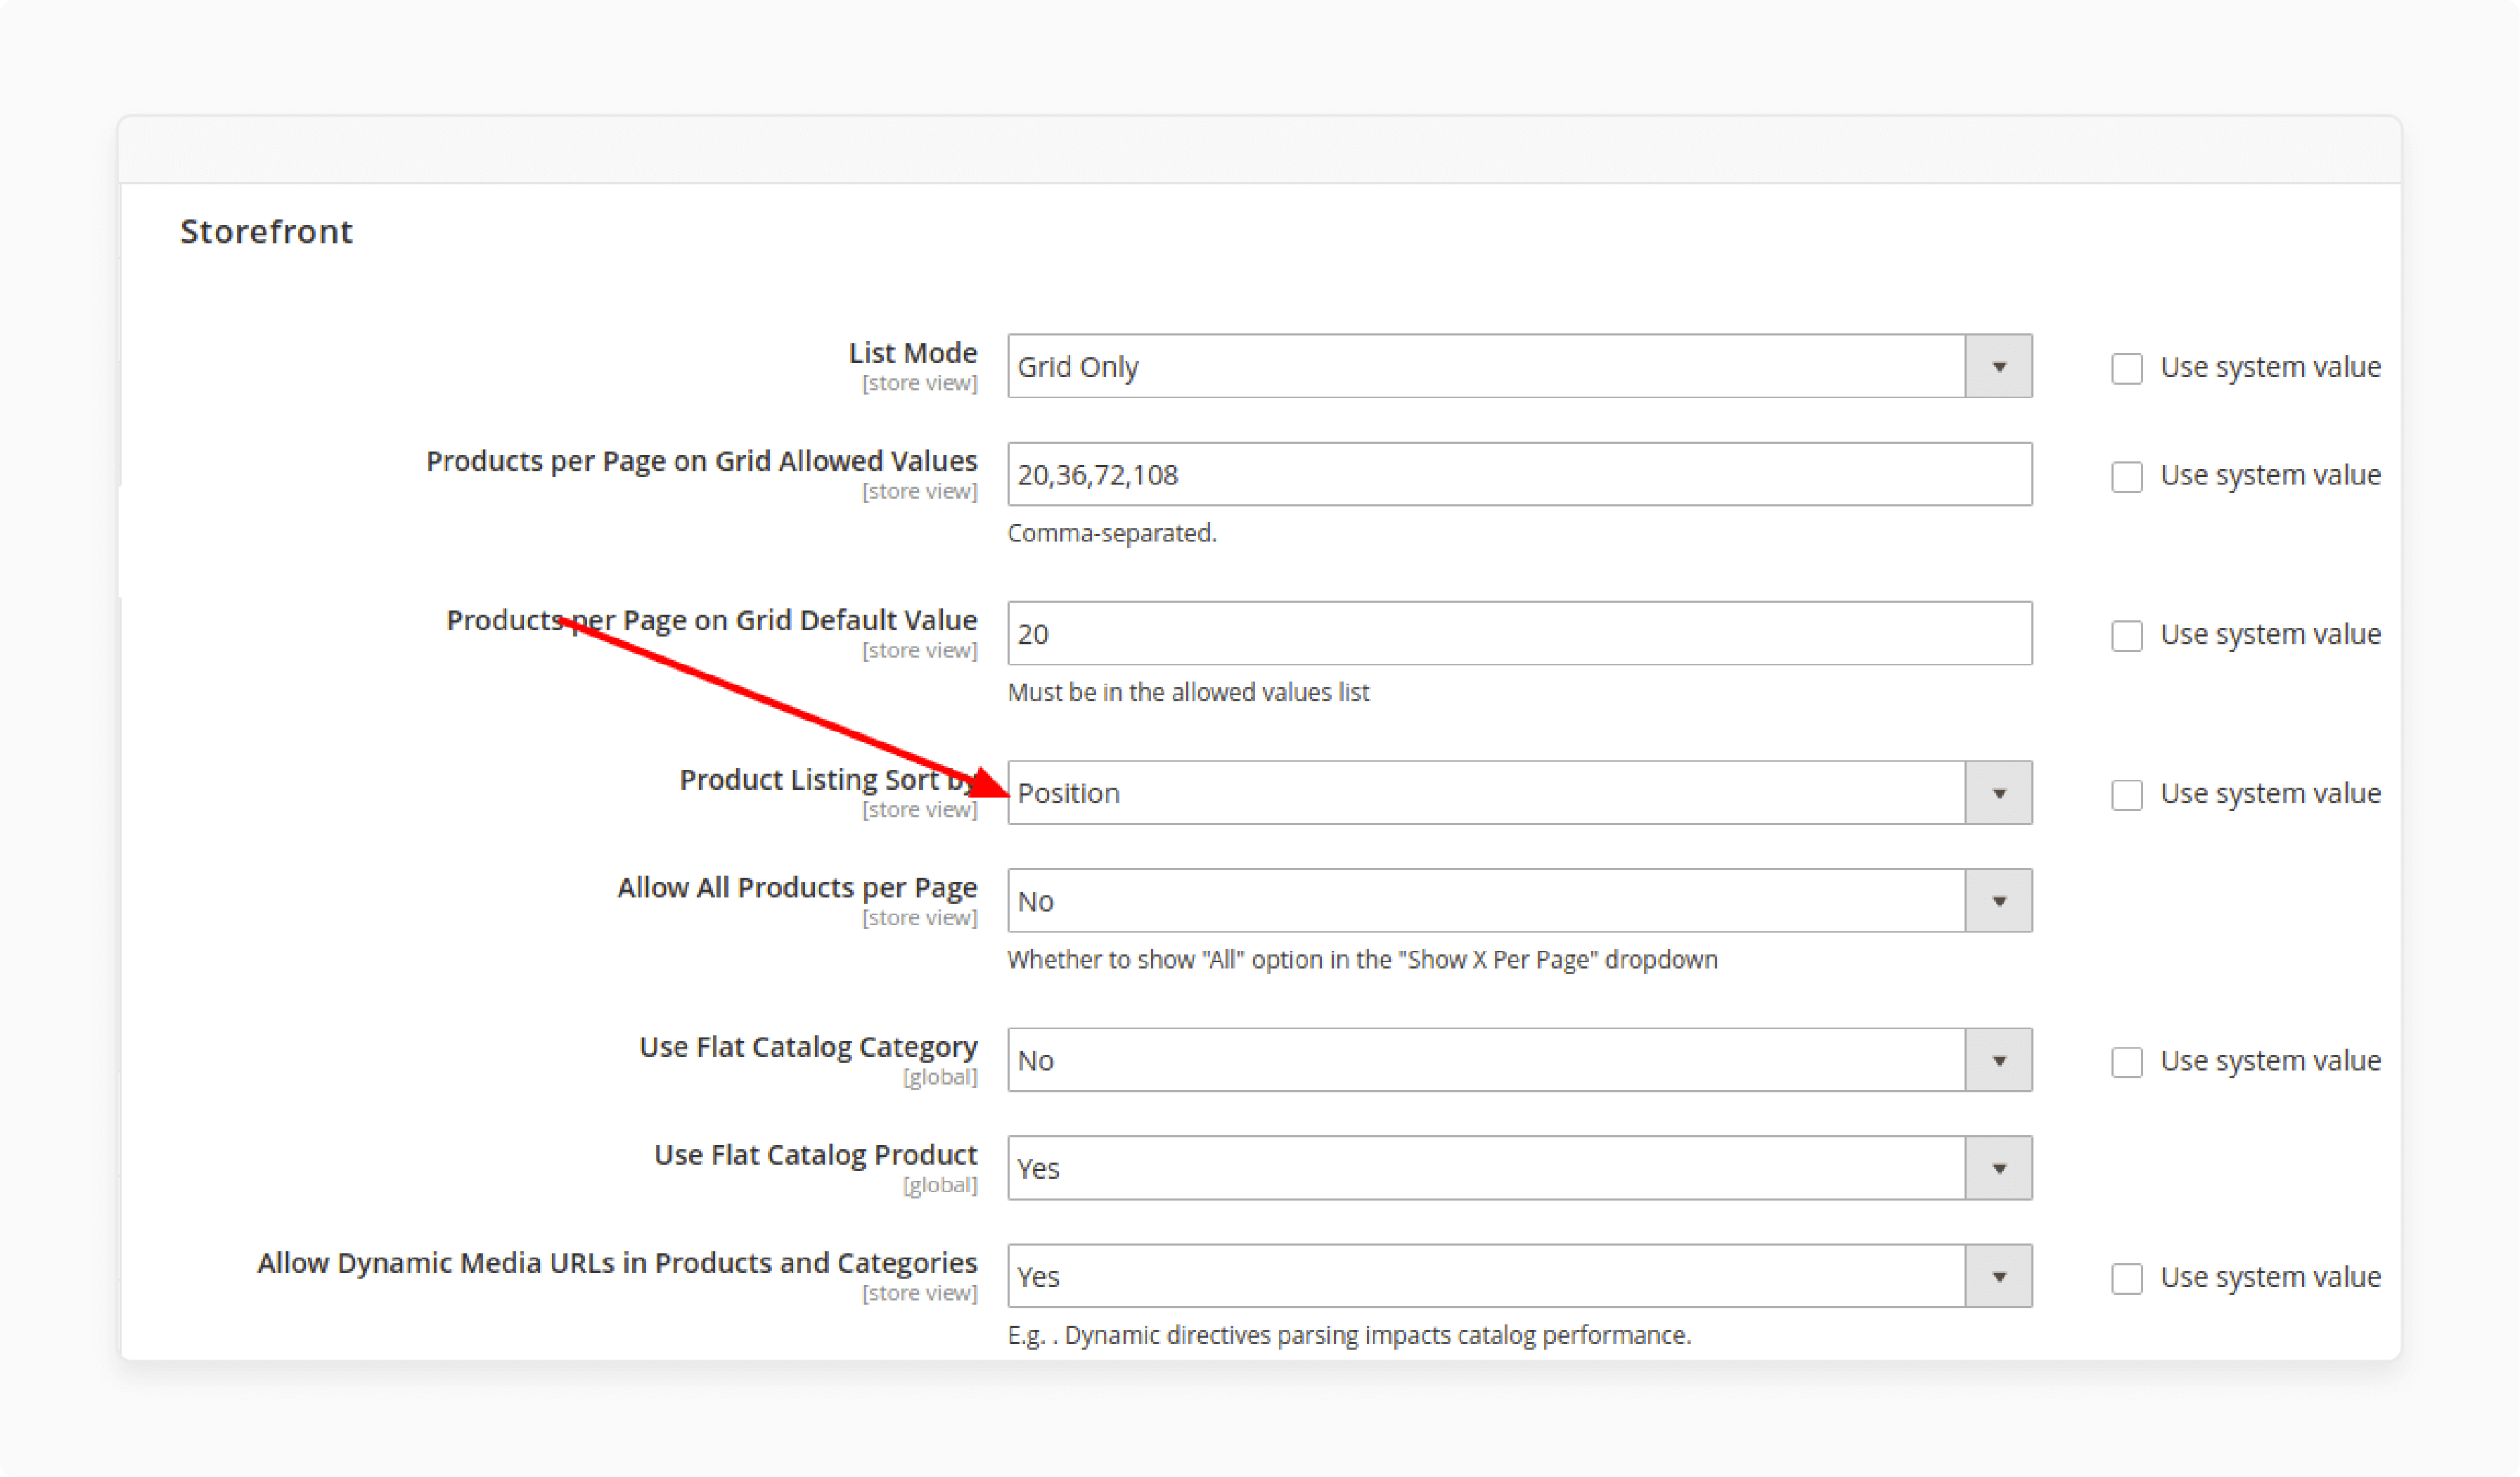The height and width of the screenshot is (1477, 2520).
Task: Open the Product Listing Sort by dropdown
Action: (1519, 793)
